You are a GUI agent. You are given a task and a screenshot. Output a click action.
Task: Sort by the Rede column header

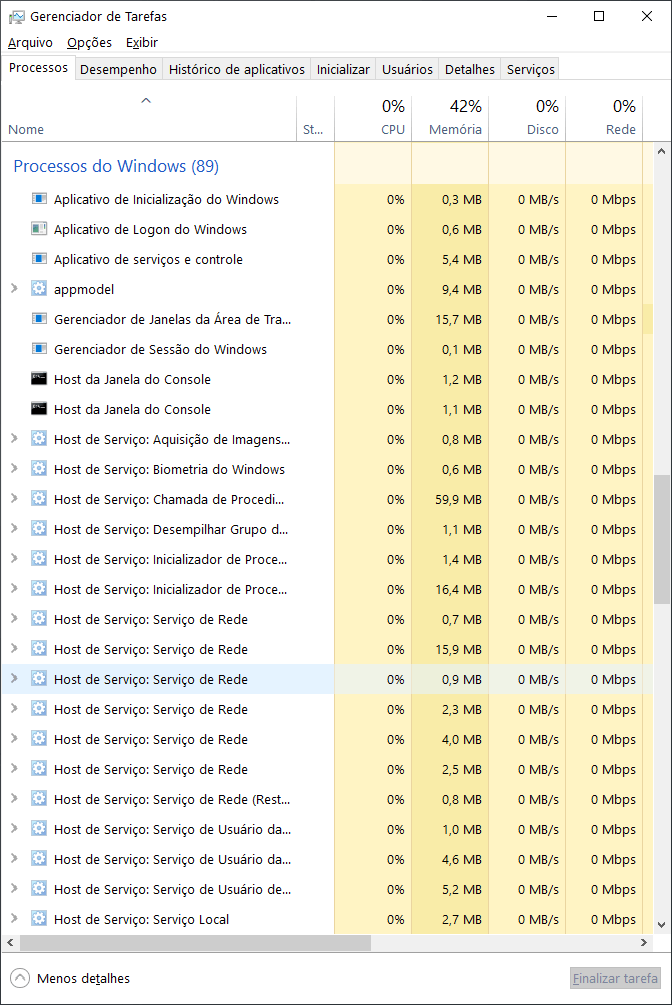[x=604, y=118]
